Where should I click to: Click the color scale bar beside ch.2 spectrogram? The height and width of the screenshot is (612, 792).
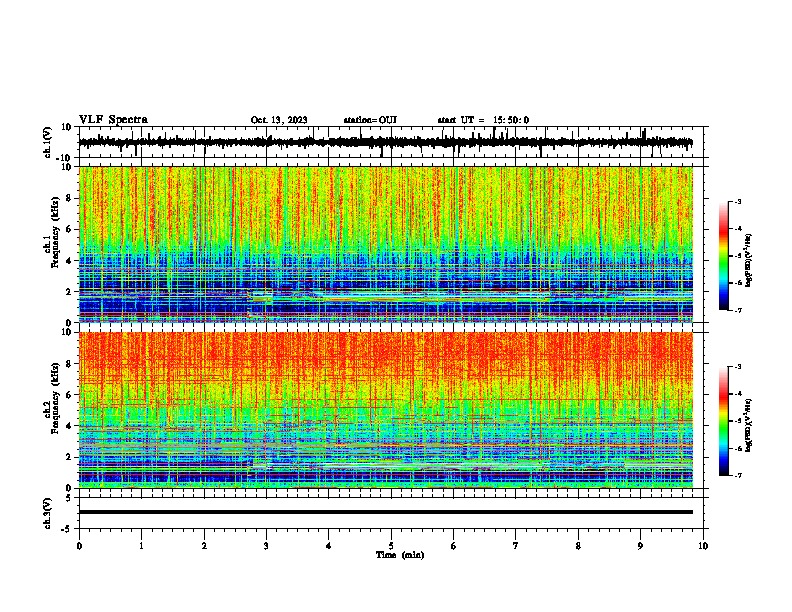(723, 421)
